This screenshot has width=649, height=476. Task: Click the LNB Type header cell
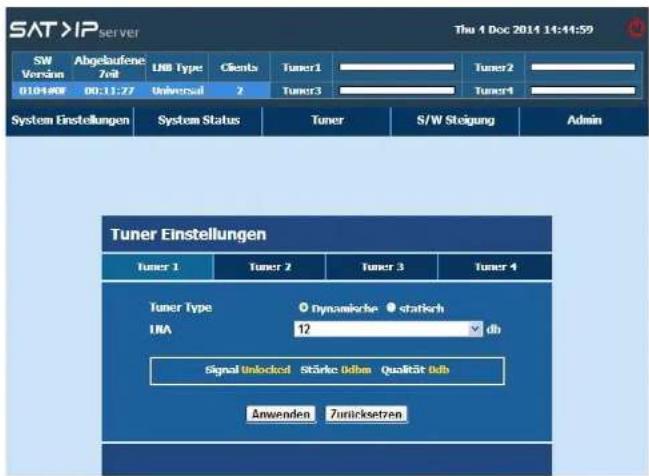177,67
